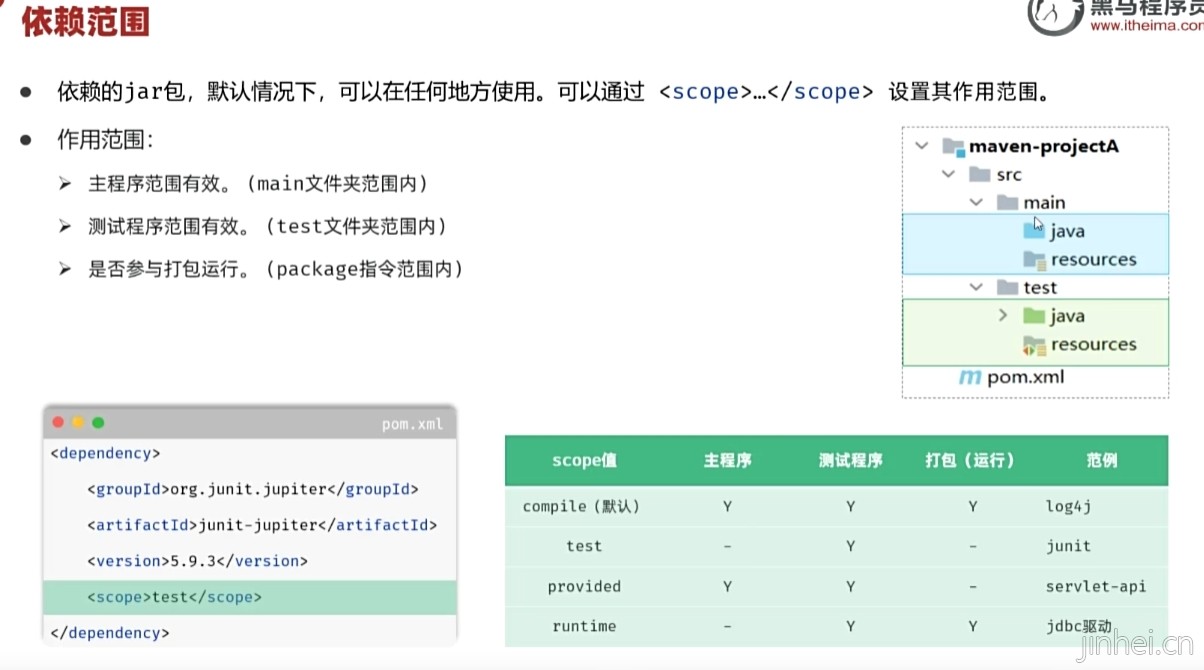The height and width of the screenshot is (670, 1204).
Task: Expand the java folder under test
Action: click(1003, 316)
